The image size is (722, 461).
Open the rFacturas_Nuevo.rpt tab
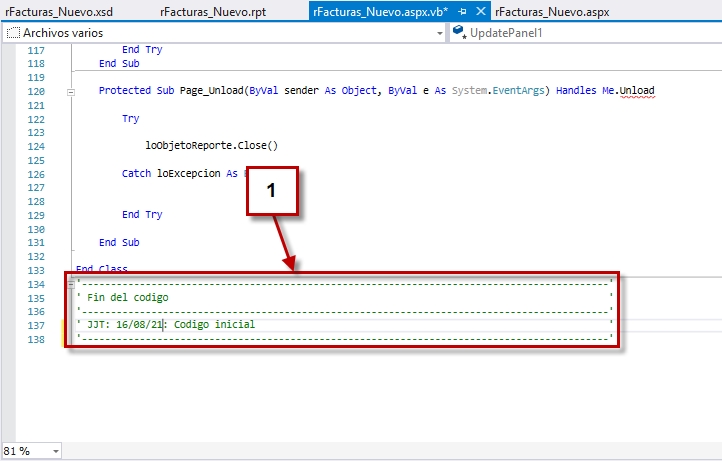[213, 12]
